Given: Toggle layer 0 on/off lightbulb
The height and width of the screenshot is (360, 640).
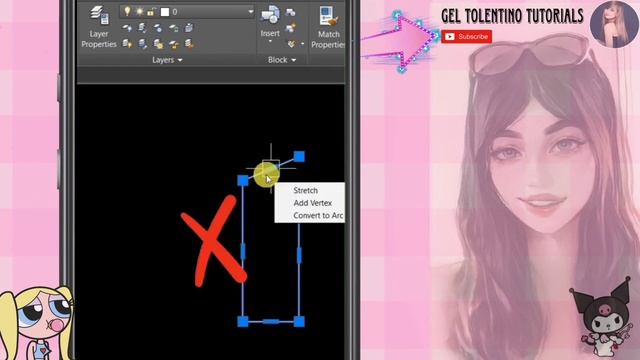Looking at the screenshot, I should click(127, 11).
